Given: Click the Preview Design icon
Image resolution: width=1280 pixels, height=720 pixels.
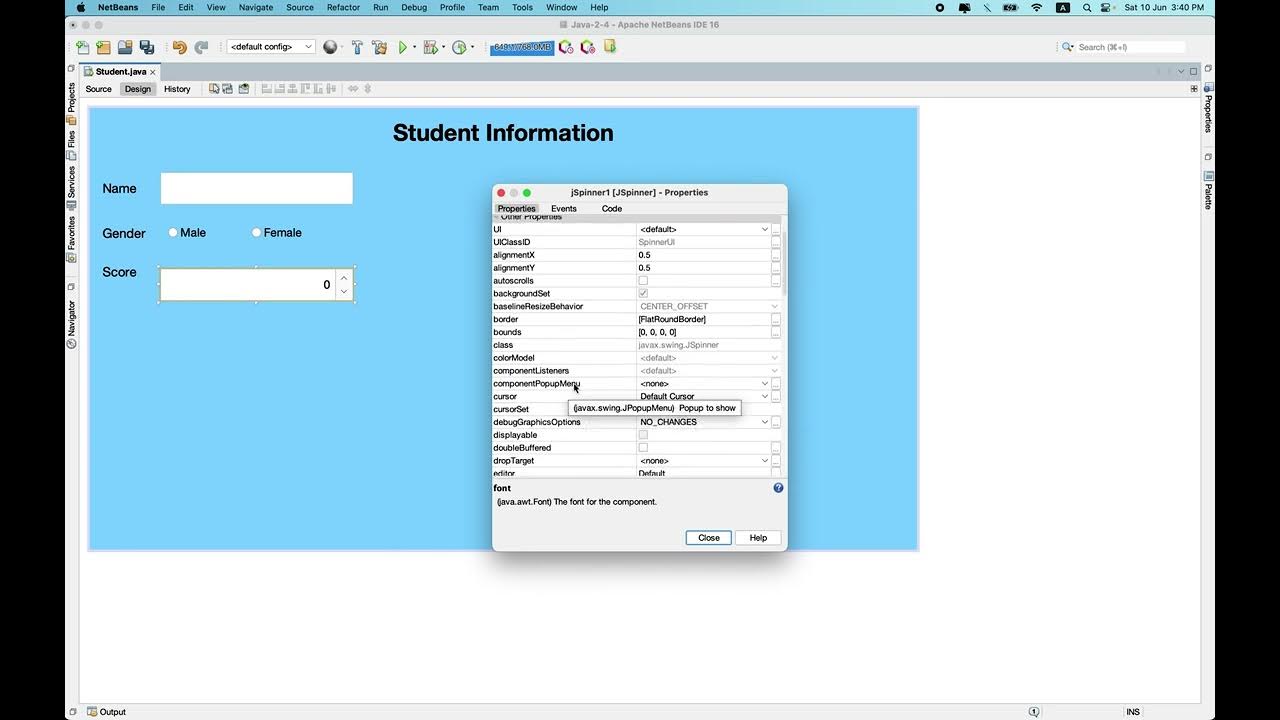Looking at the screenshot, I should 243,89.
